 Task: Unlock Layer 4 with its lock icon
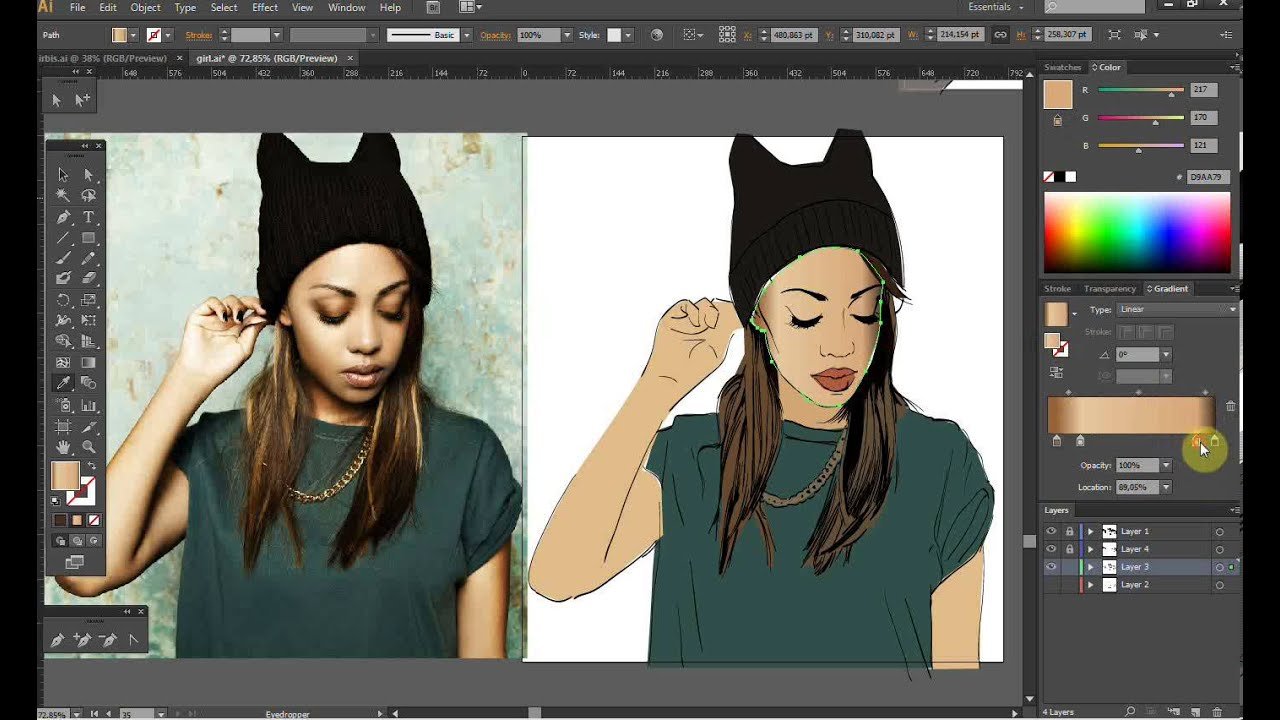coord(1069,549)
